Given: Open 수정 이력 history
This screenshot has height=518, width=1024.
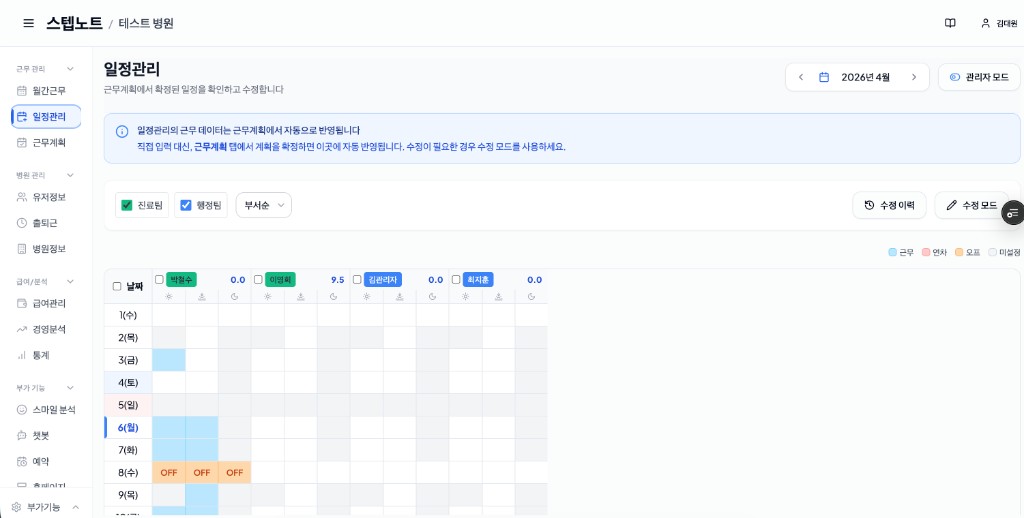Looking at the screenshot, I should pyautogui.click(x=889, y=205).
